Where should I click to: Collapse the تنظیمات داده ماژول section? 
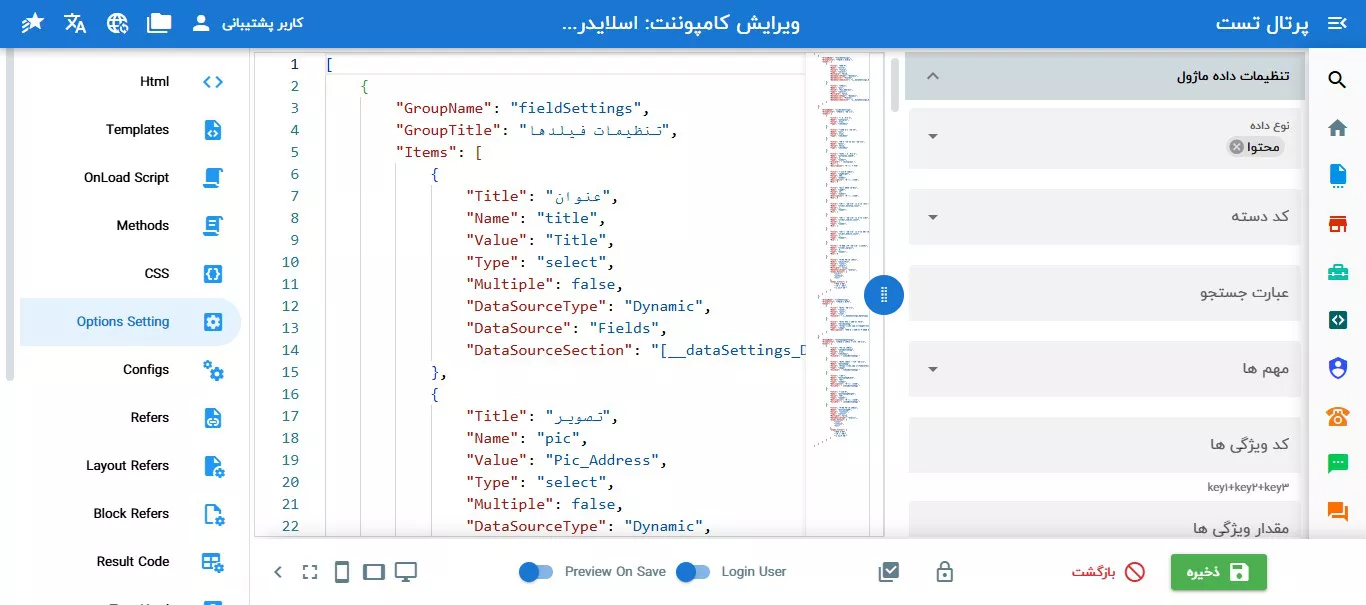932,76
